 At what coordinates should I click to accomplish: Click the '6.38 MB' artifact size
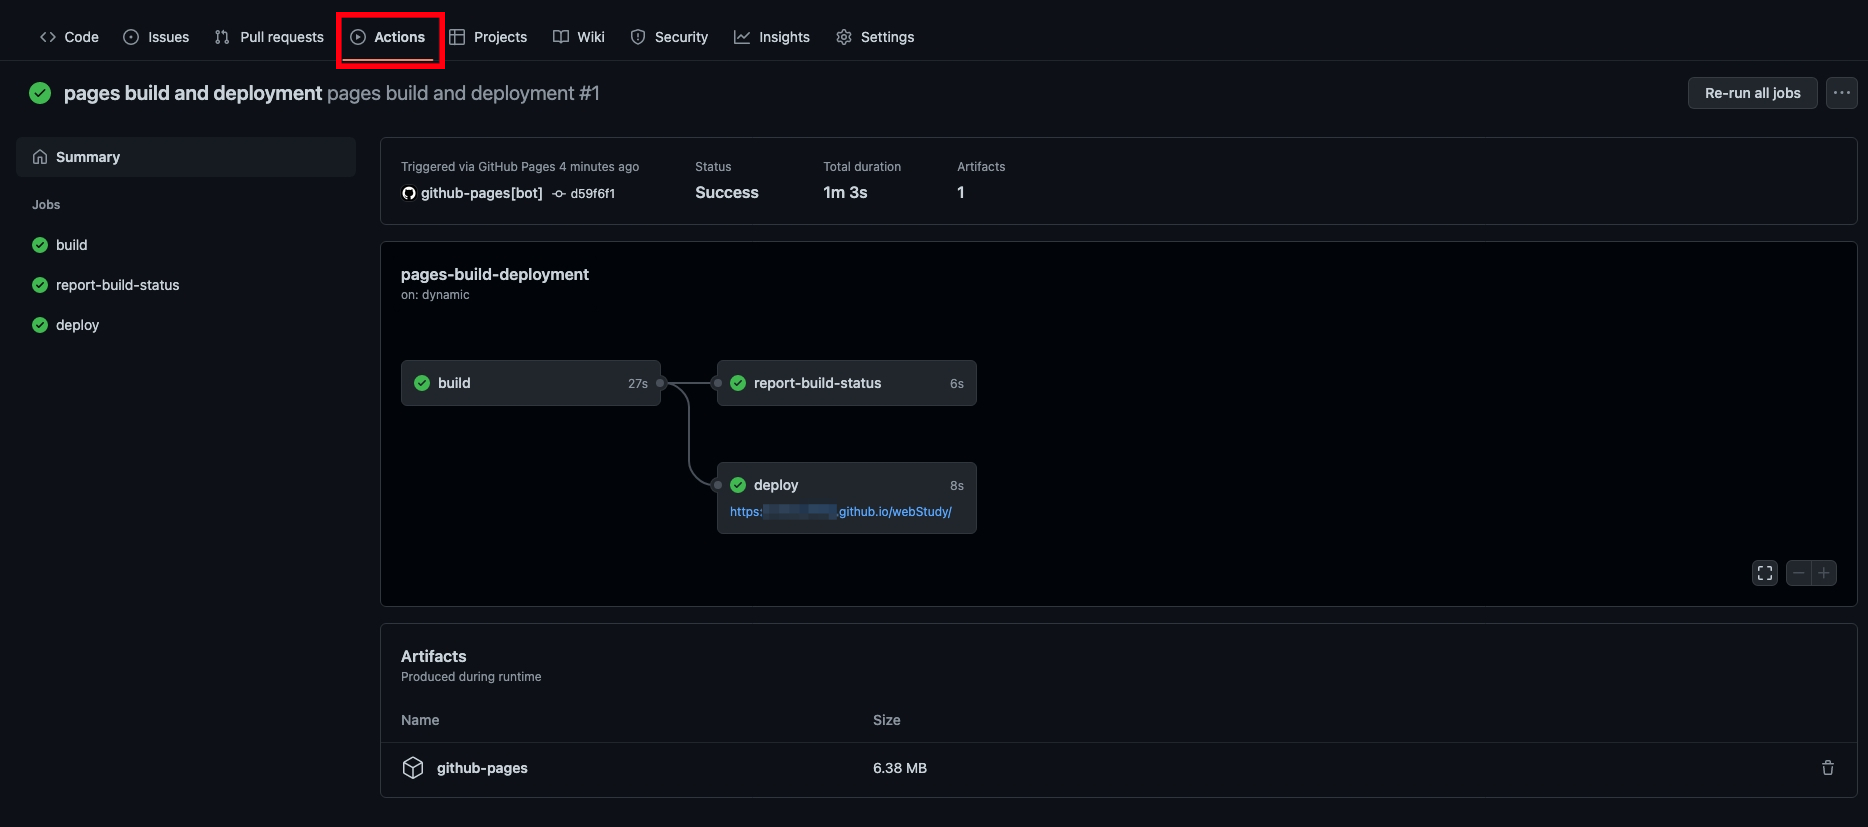pyautogui.click(x=900, y=768)
